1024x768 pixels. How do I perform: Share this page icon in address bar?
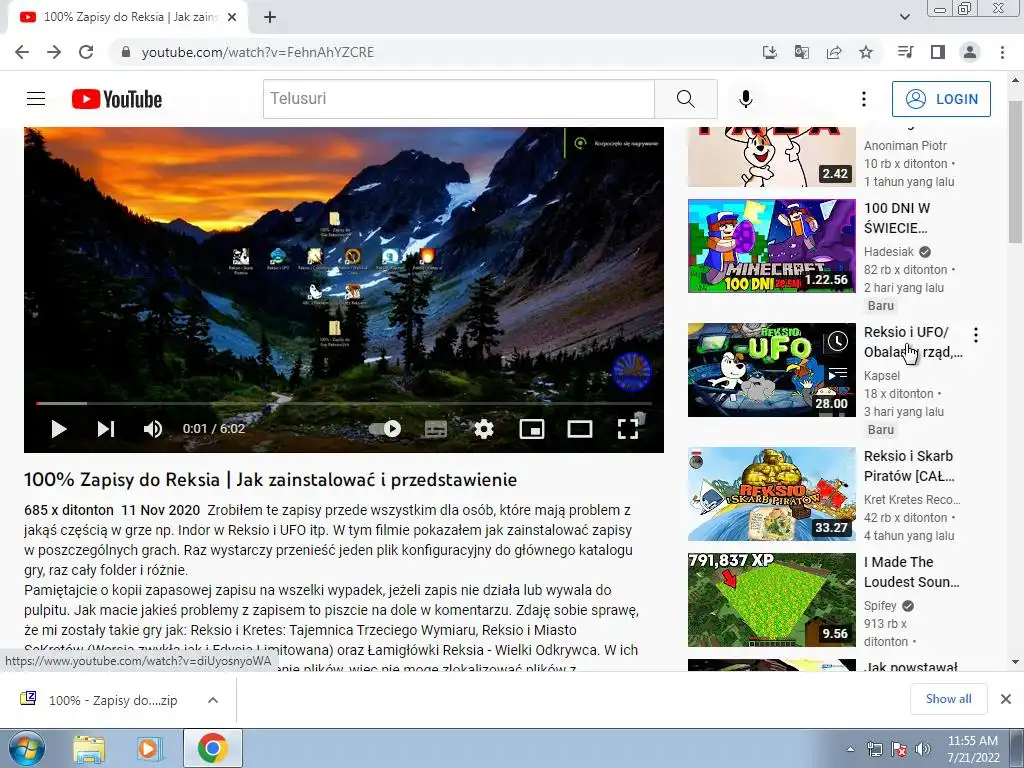834,52
